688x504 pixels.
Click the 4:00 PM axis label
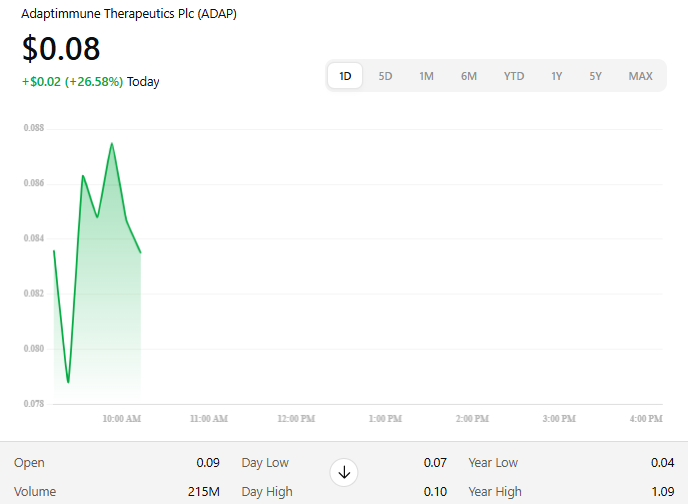click(646, 418)
